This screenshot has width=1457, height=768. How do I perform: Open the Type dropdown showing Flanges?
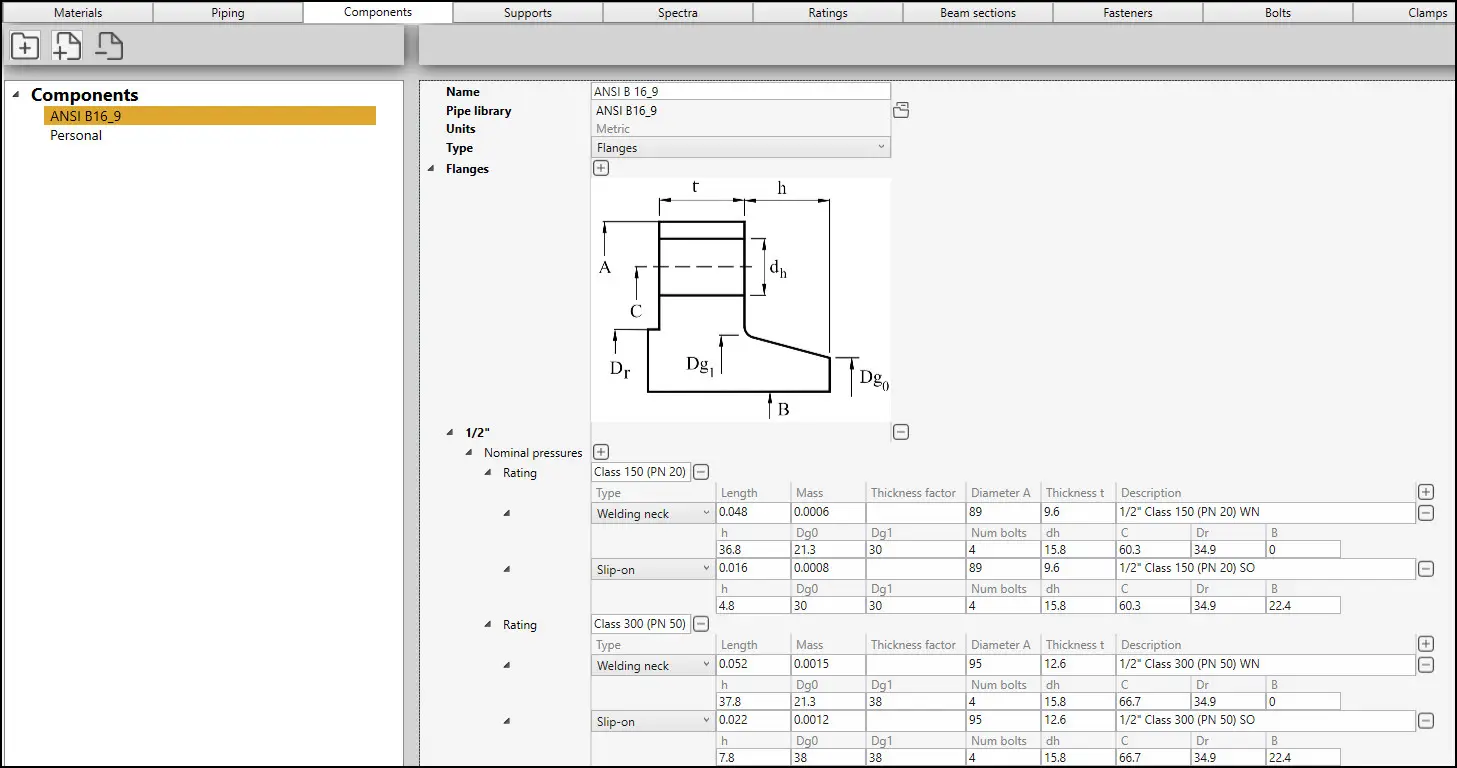tap(740, 148)
